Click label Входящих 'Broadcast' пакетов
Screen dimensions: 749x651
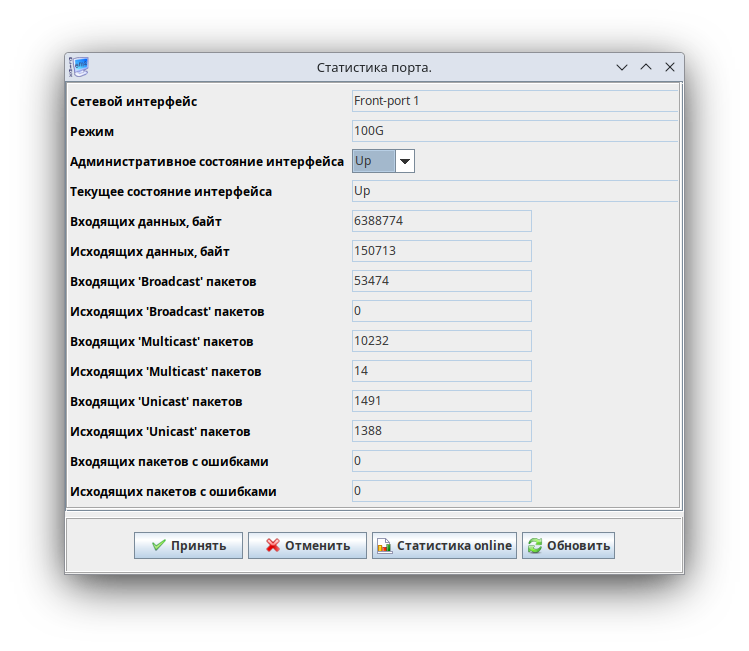[163, 281]
